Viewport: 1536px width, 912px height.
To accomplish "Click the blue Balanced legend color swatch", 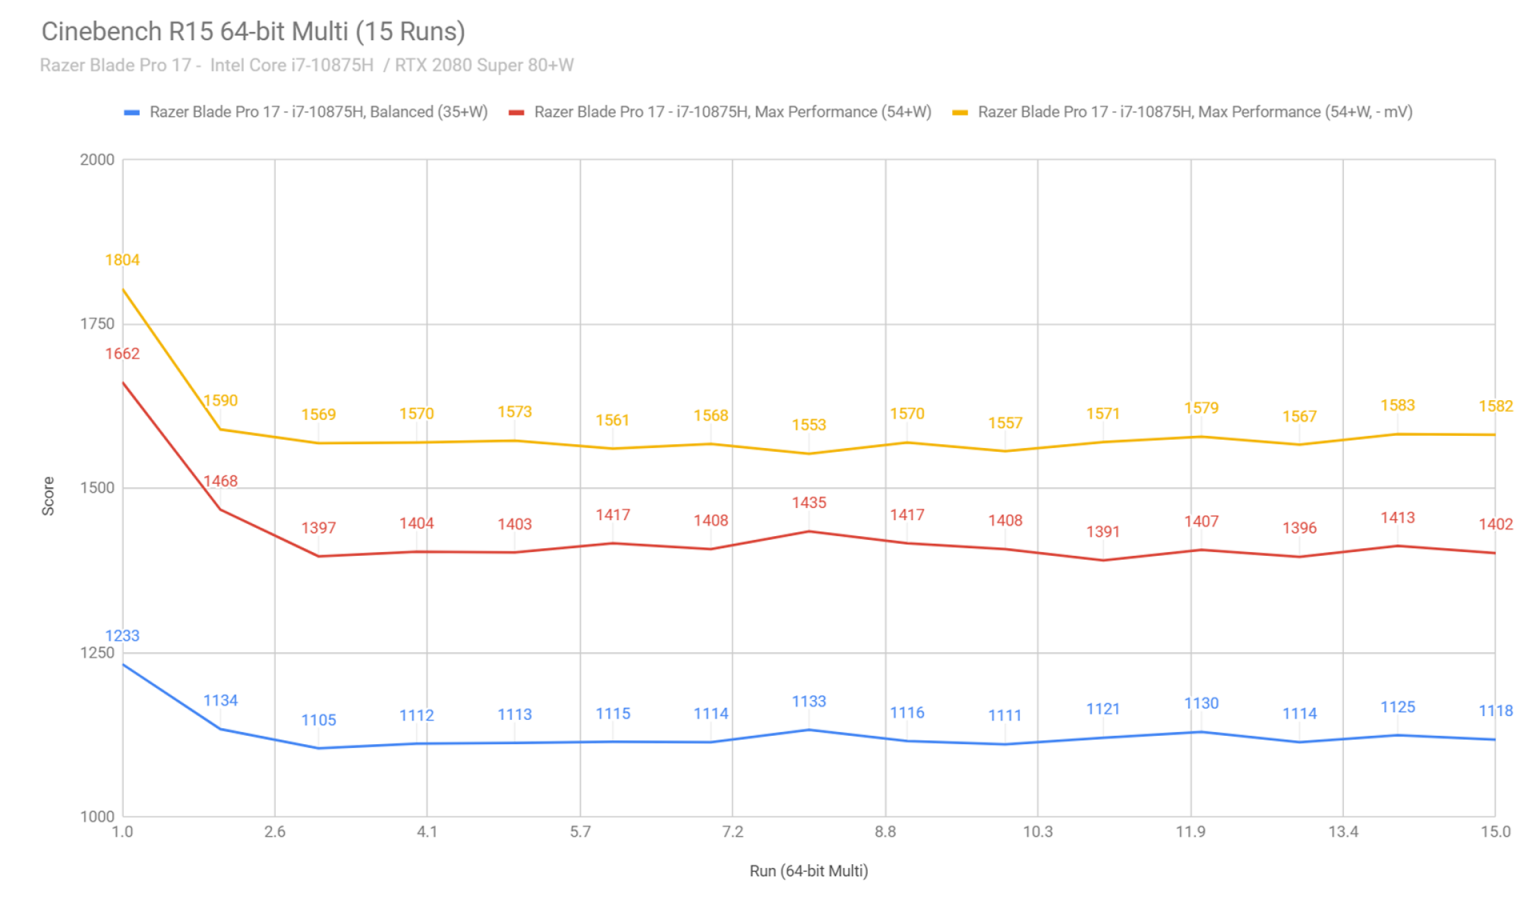I will [131, 112].
